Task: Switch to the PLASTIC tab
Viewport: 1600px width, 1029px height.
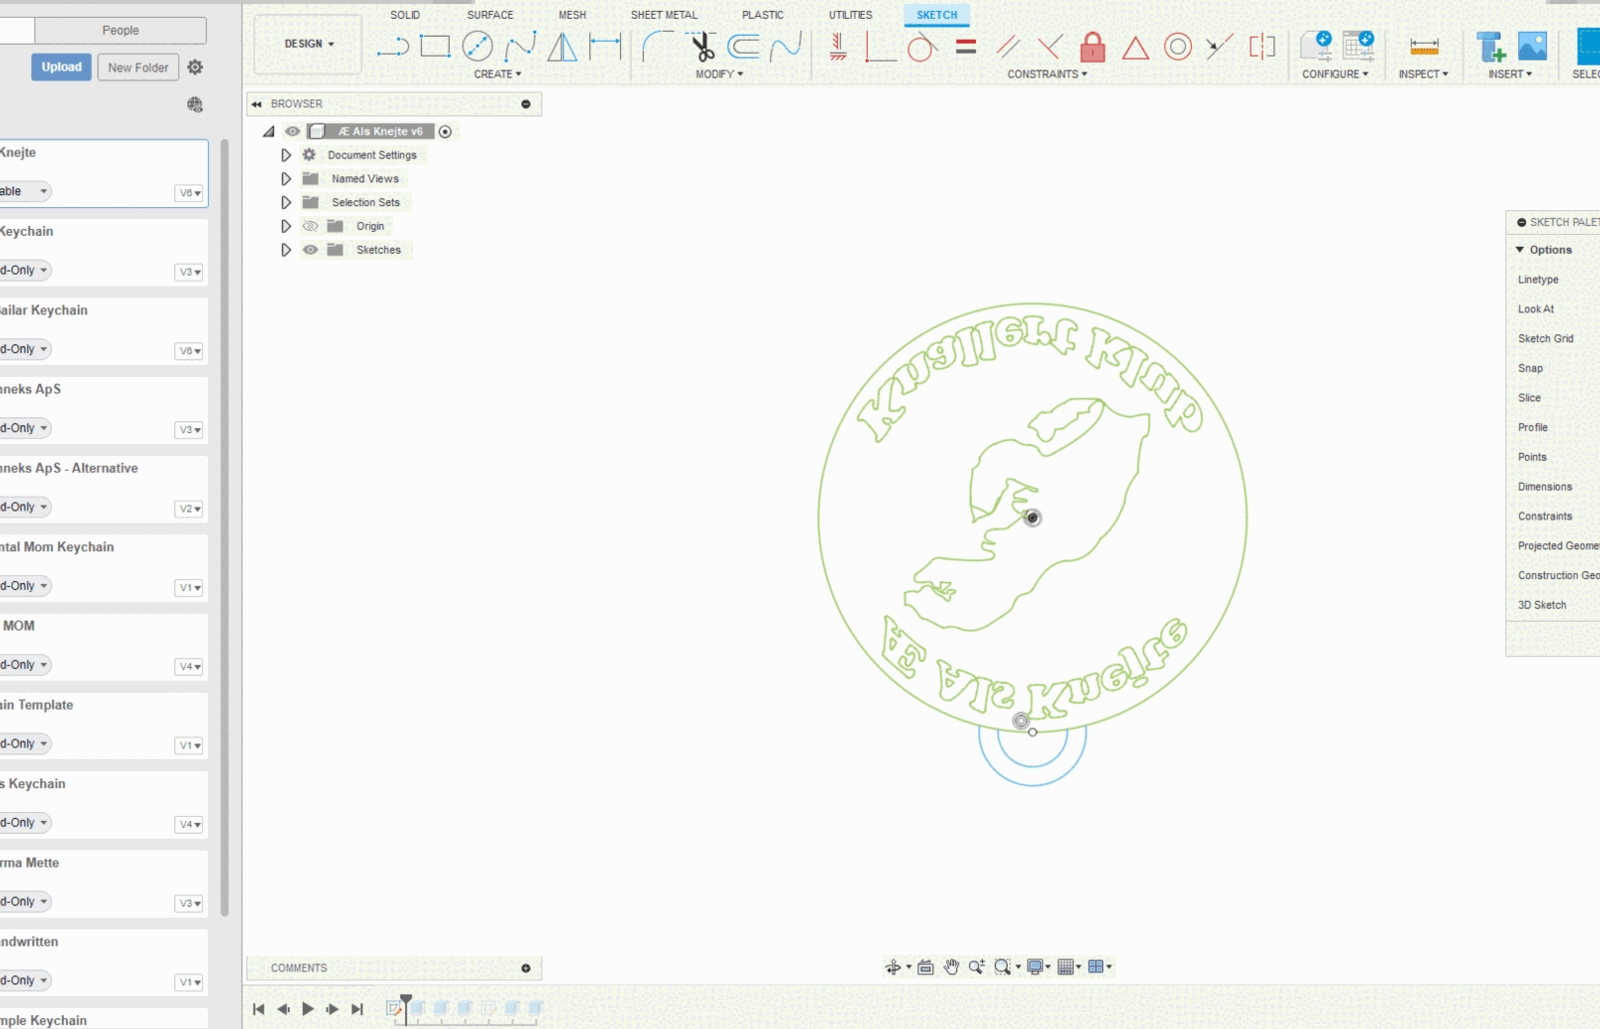Action: click(x=763, y=15)
